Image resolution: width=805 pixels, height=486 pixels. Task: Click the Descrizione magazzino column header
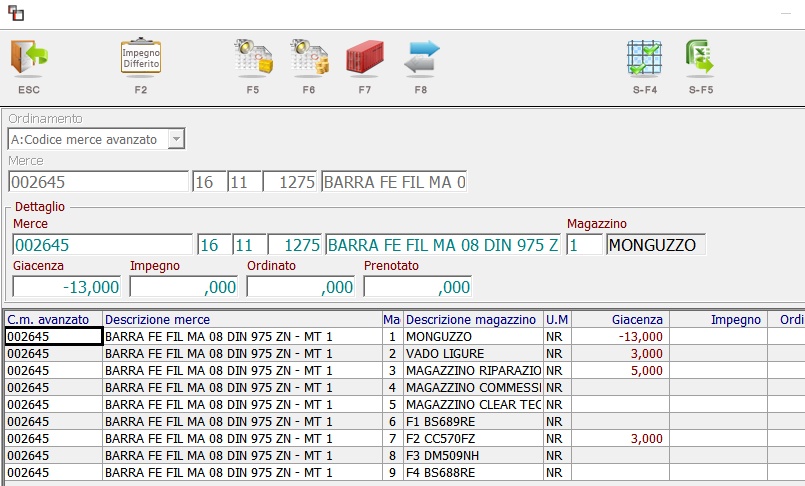coord(473,320)
